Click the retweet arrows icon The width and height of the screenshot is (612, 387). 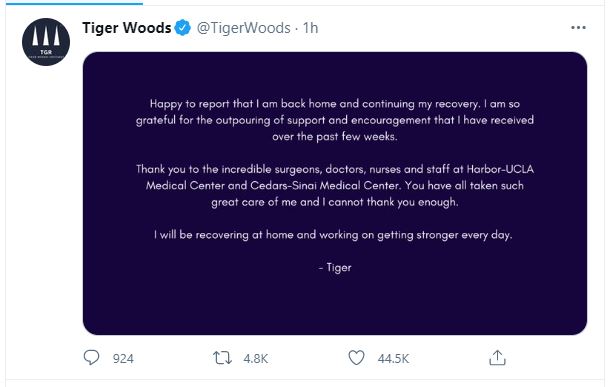click(222, 358)
